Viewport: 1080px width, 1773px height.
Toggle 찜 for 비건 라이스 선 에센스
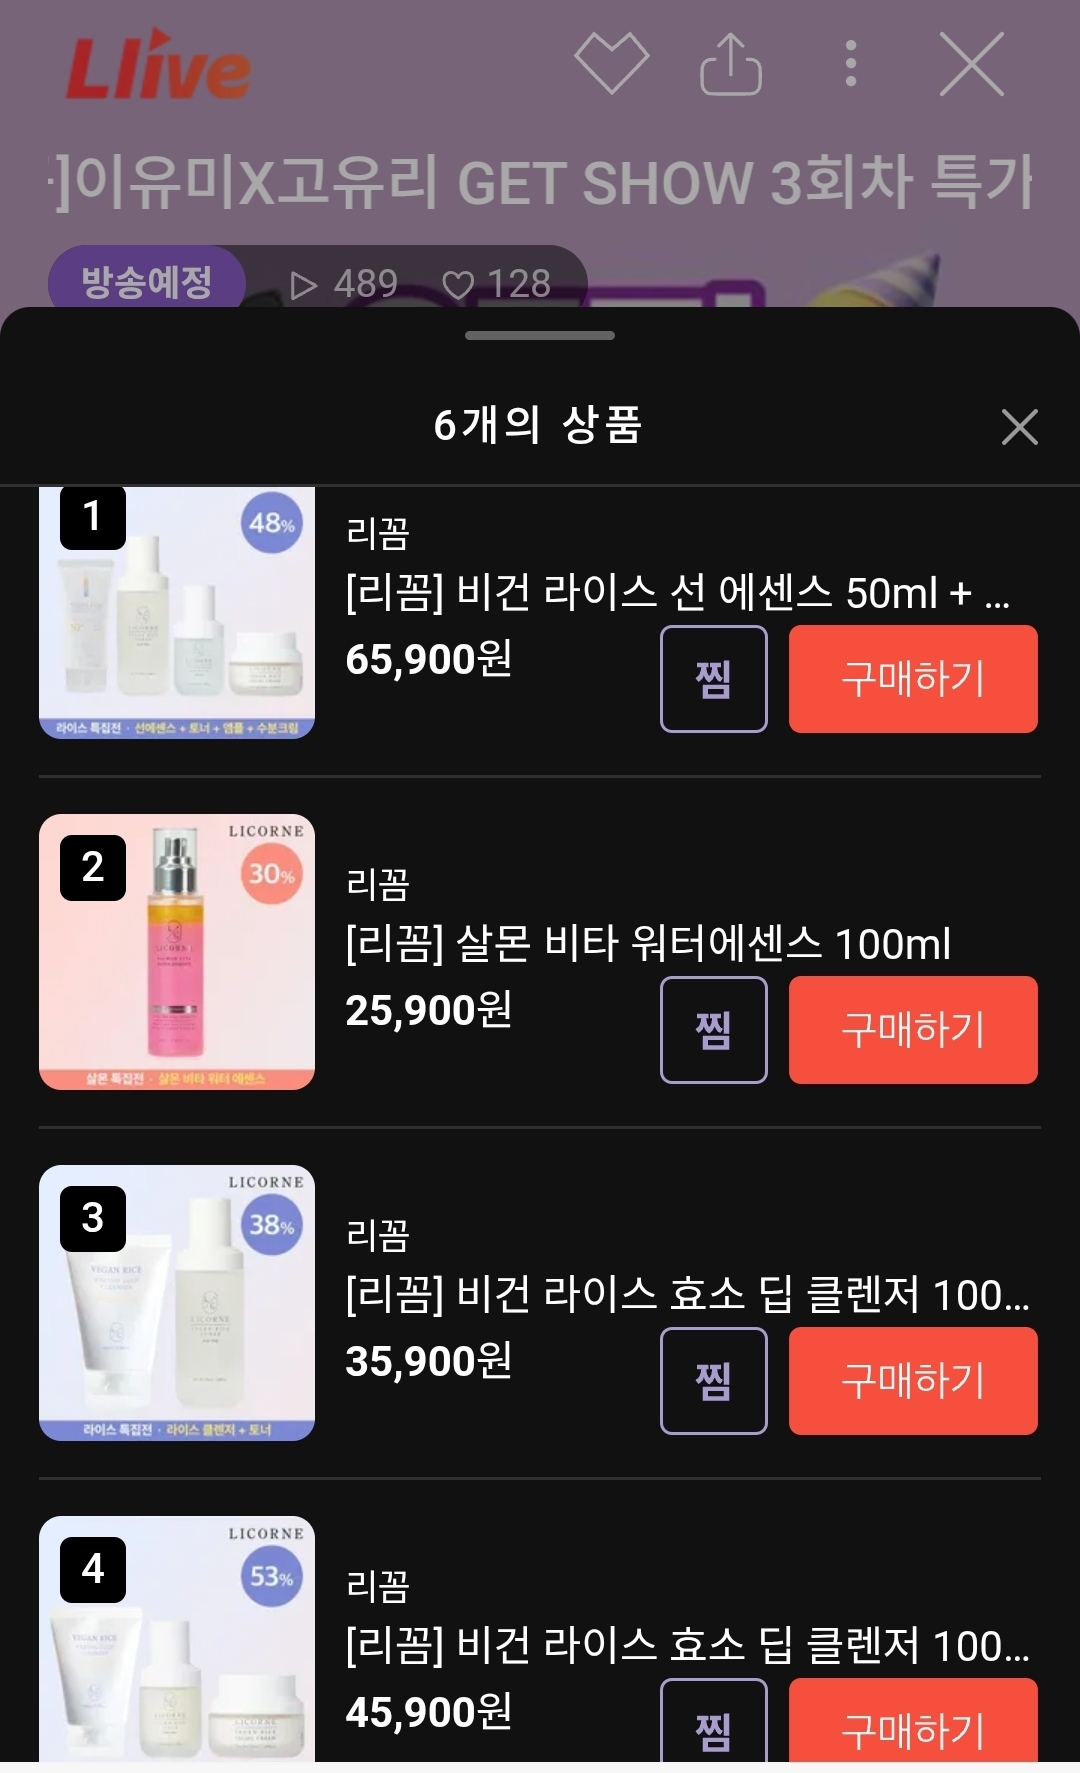coord(713,679)
